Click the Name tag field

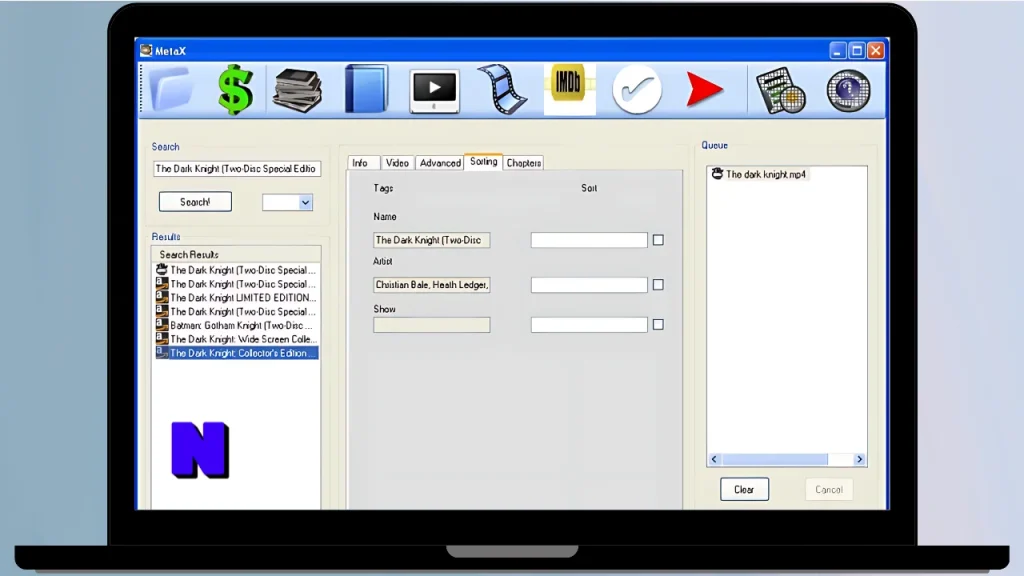pos(432,240)
